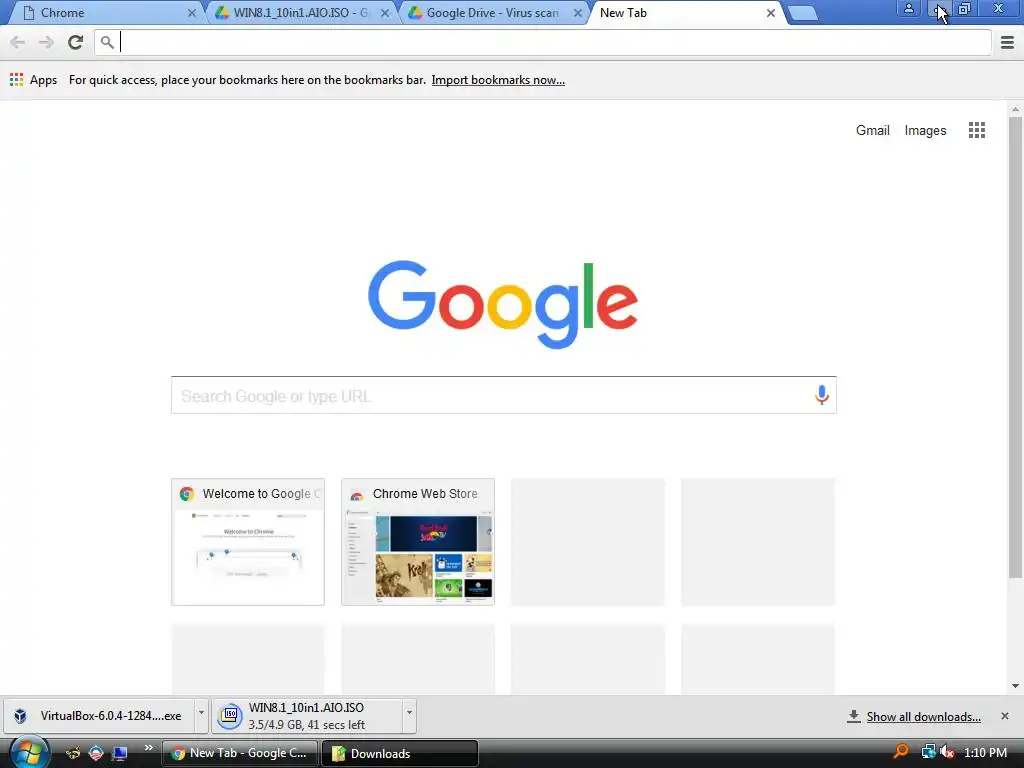Click the forward navigation arrow
This screenshot has height=768, width=1024.
click(46, 42)
